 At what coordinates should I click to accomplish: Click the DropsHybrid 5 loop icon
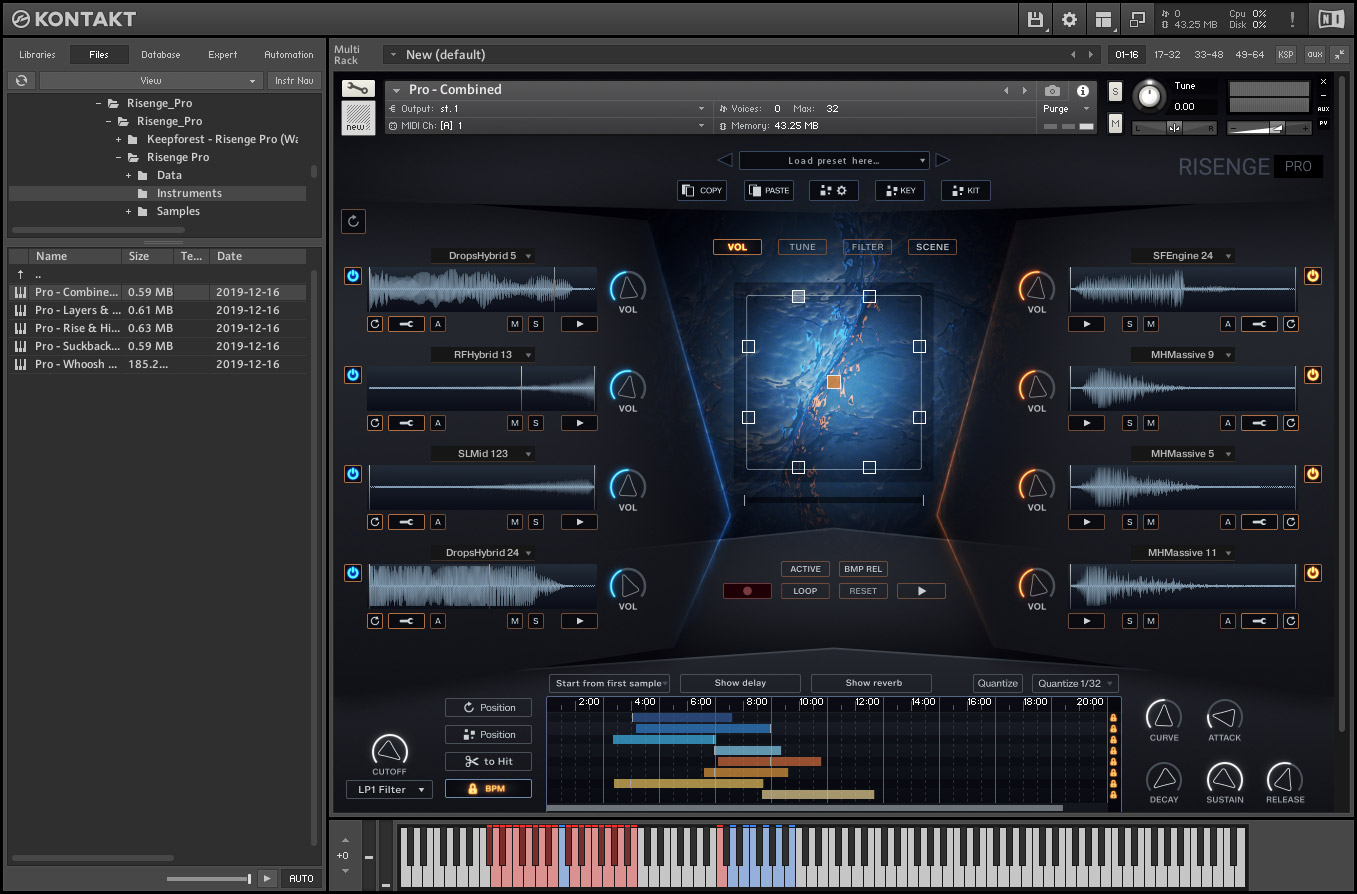375,324
